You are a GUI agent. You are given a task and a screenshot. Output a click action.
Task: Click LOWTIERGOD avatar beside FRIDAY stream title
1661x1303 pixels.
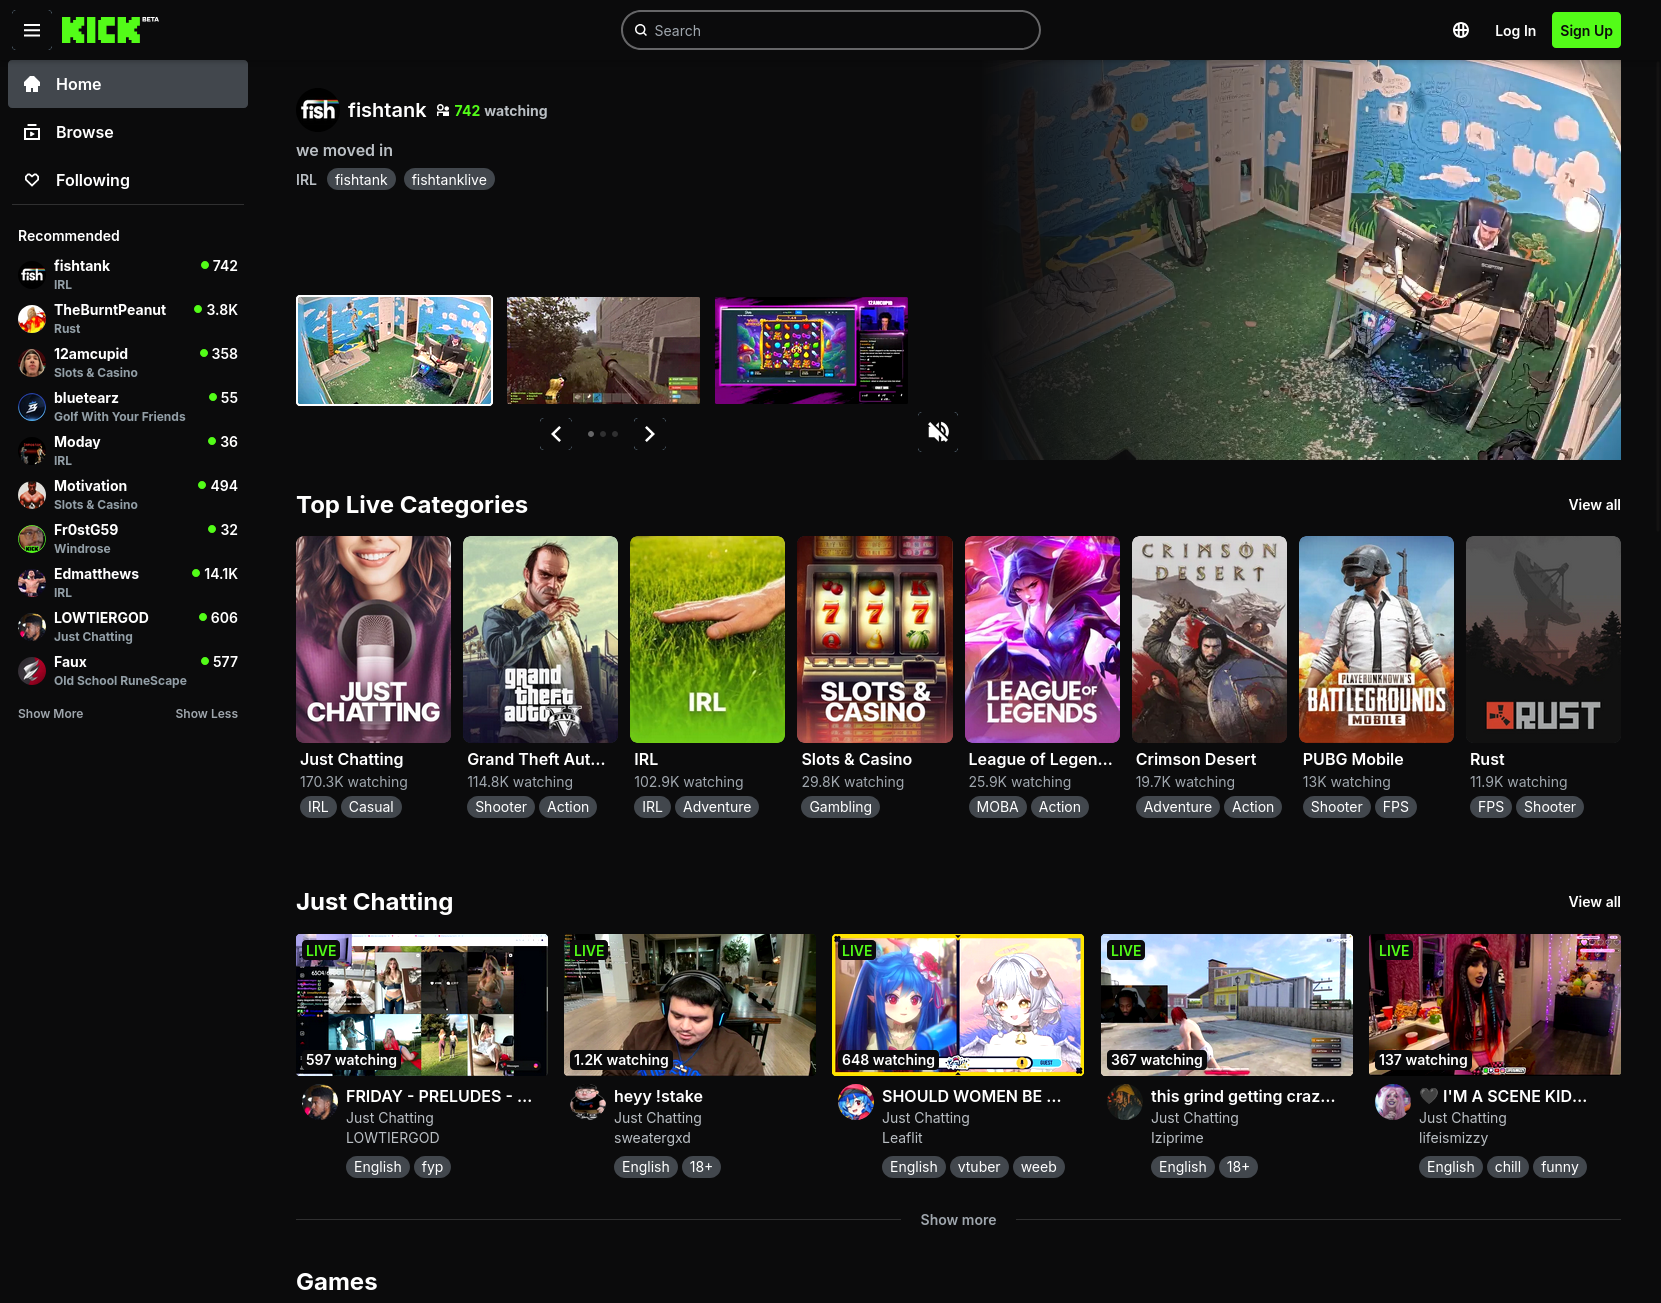pos(320,1102)
